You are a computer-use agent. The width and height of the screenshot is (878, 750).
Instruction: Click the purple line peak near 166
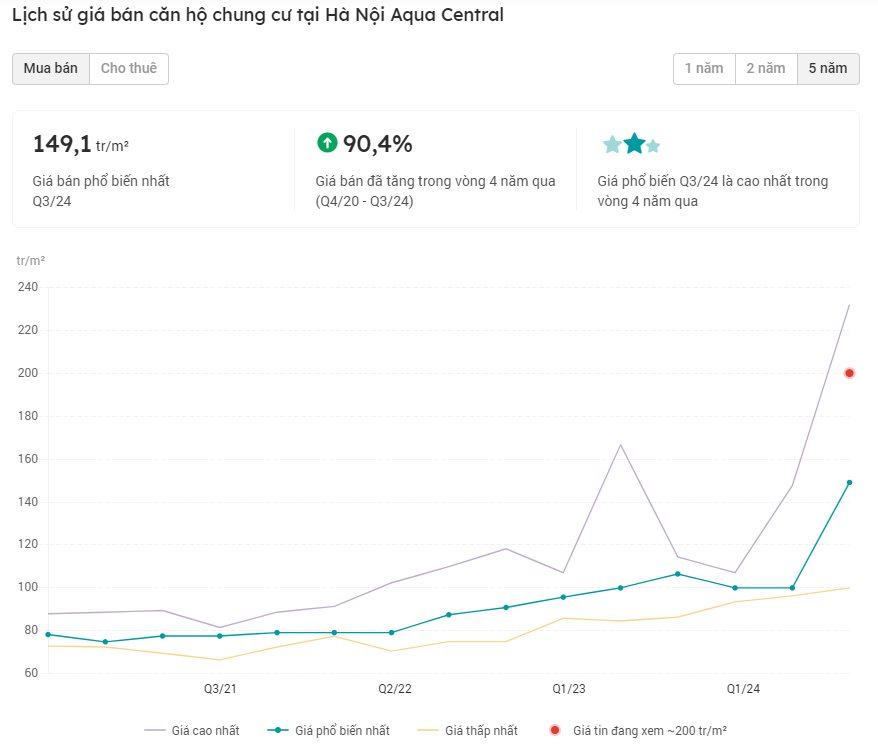620,445
